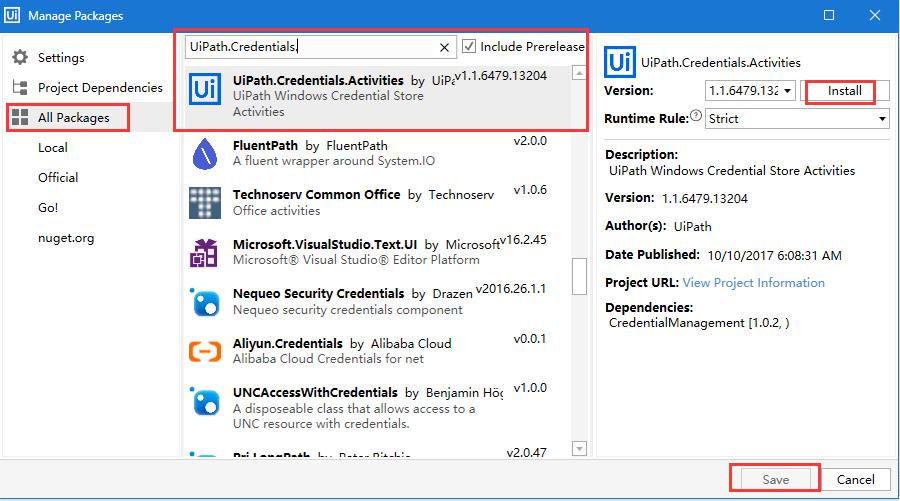Viewport: 900px width, 501px height.
Task: Click the FluentPath package droplet icon
Action: (x=205, y=152)
